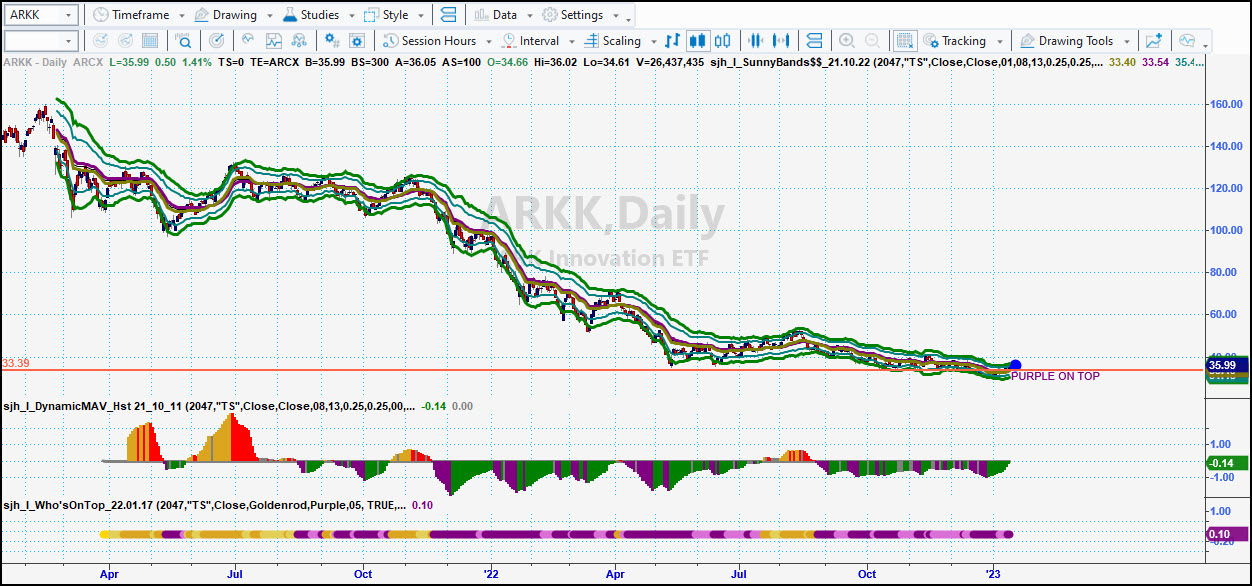The height and width of the screenshot is (586, 1252).
Task: Open the Drawing menu
Action: [225, 15]
